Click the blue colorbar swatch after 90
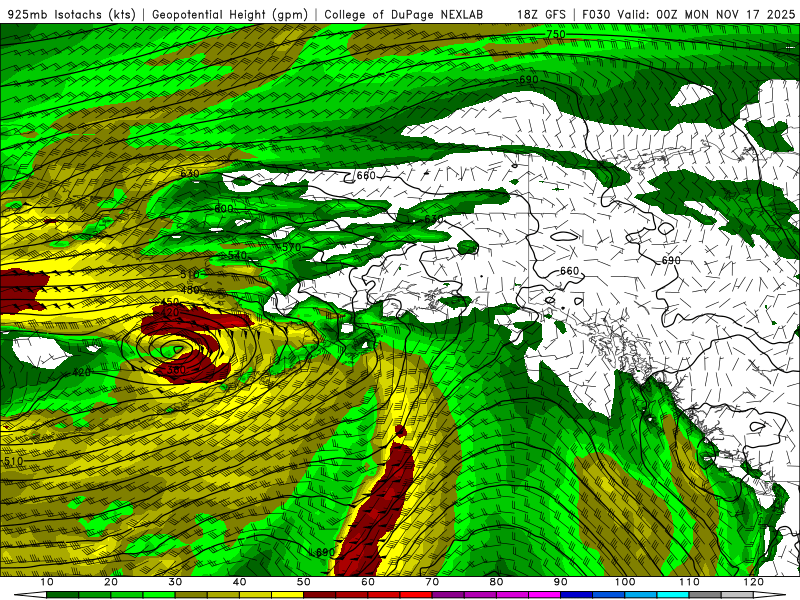Image resolution: width=800 pixels, height=600 pixels. click(577, 595)
